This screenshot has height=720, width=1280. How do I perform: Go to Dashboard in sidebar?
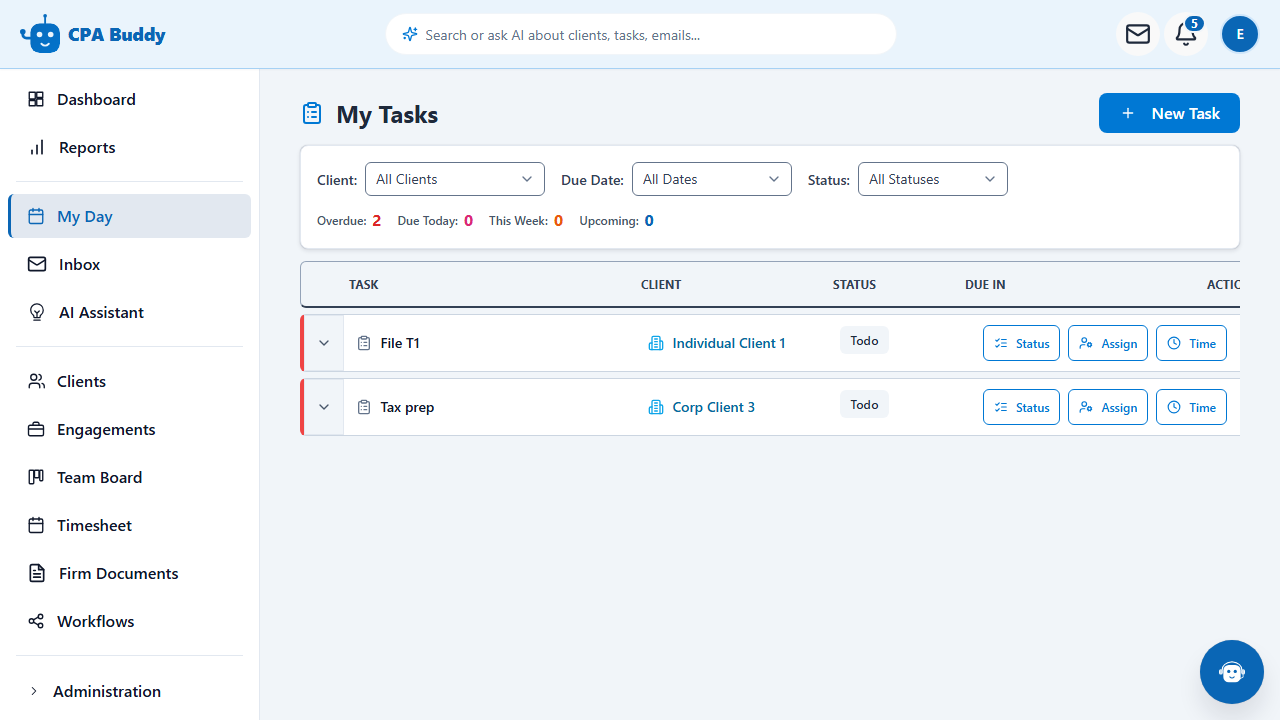pyautogui.click(x=130, y=99)
